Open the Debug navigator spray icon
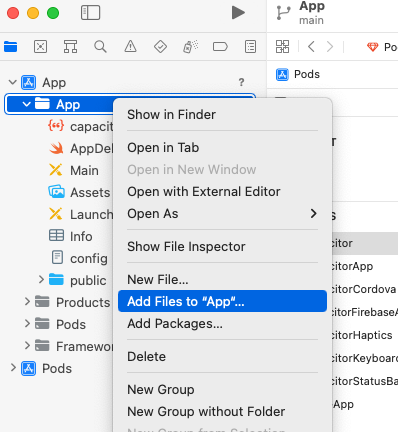Image resolution: width=398 pixels, height=432 pixels. tap(190, 47)
